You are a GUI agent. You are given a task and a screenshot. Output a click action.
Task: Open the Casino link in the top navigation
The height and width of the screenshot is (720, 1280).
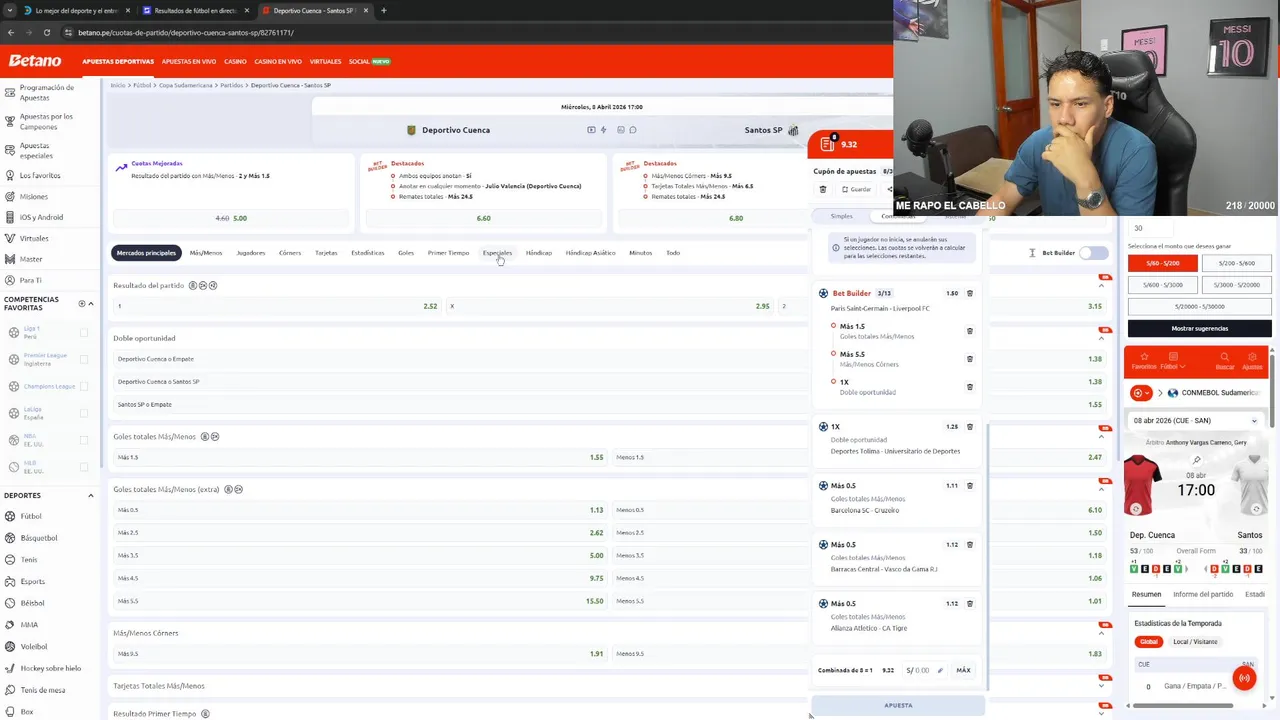click(x=235, y=61)
